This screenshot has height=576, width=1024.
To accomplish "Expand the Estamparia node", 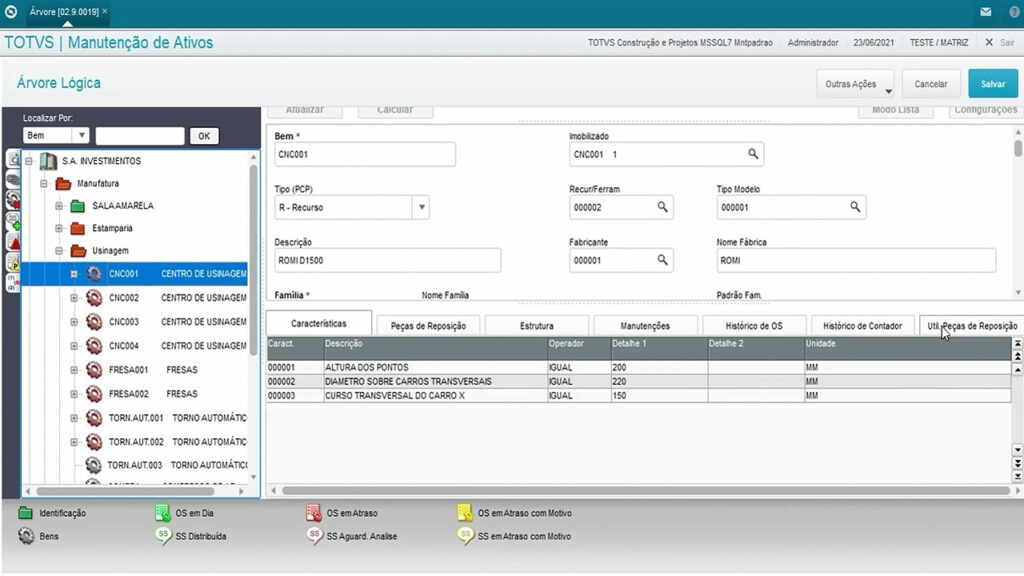I will [x=59, y=229].
